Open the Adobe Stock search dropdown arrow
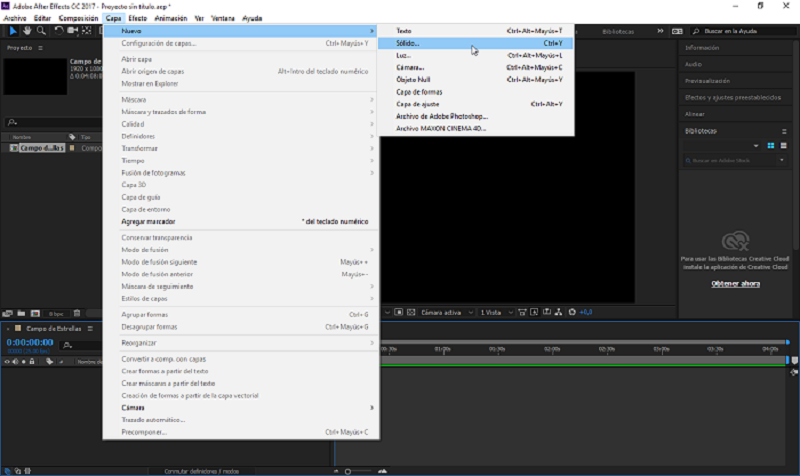 click(782, 161)
